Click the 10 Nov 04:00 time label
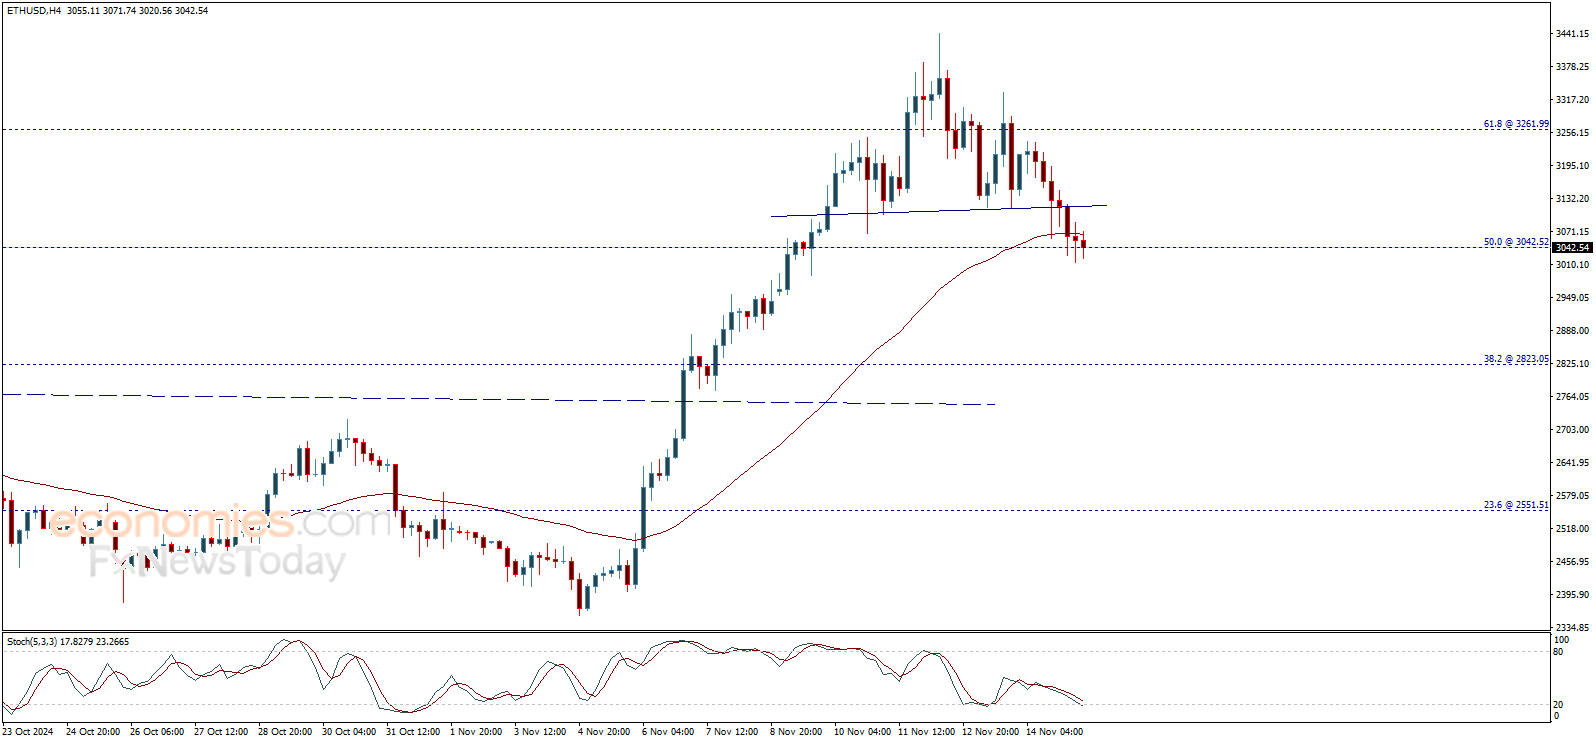Screen dimensions: 1596x743 click(x=862, y=732)
